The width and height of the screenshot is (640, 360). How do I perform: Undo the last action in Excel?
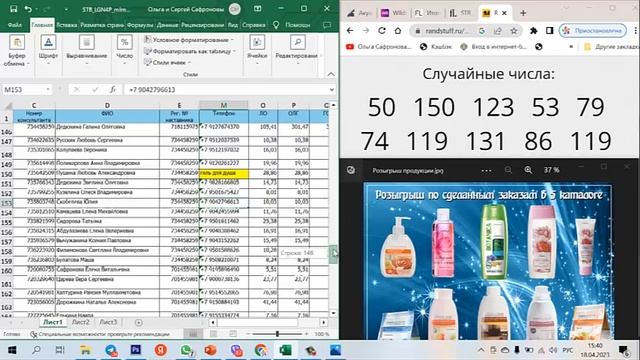pos(28,9)
